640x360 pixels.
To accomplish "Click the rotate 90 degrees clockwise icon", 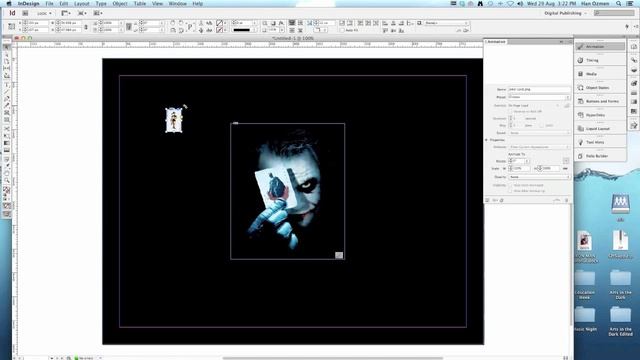I will pos(173,23).
